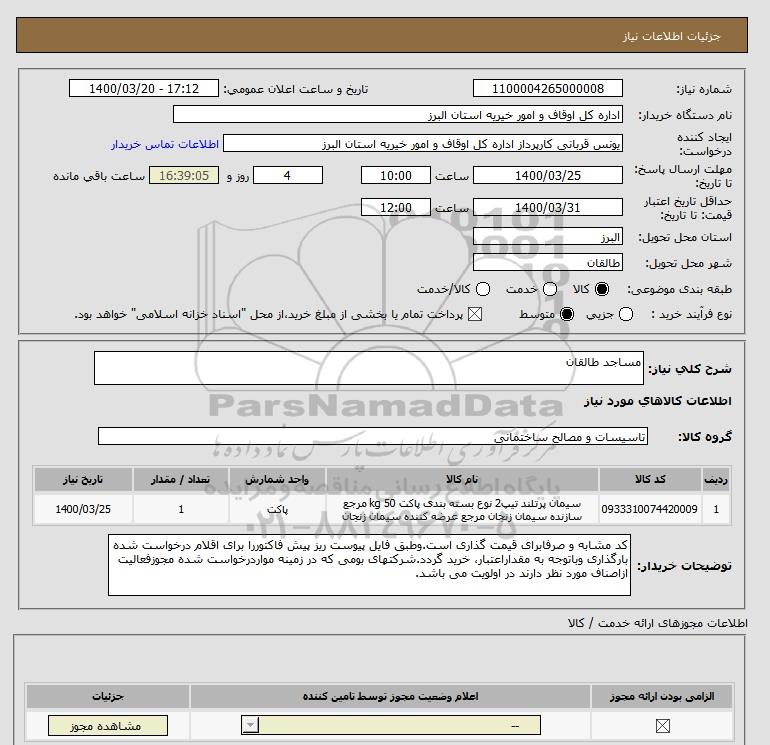This screenshot has height=745, width=770.
Task: Click the buyer notes text area
Action: pos(369,565)
